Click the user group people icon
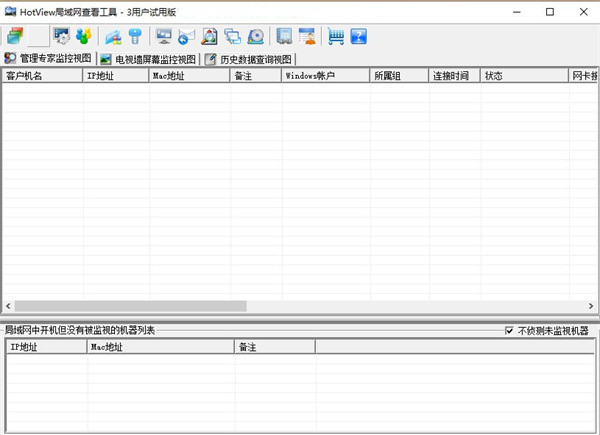The image size is (600, 435). 83,37
